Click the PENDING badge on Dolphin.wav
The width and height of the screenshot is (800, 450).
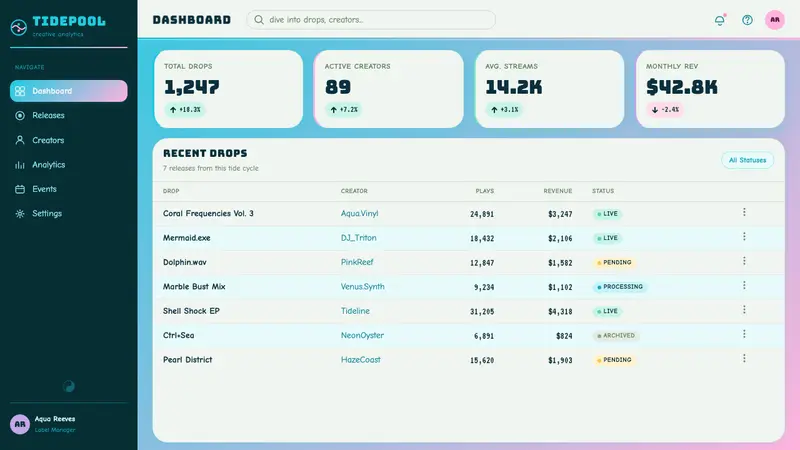(614, 262)
